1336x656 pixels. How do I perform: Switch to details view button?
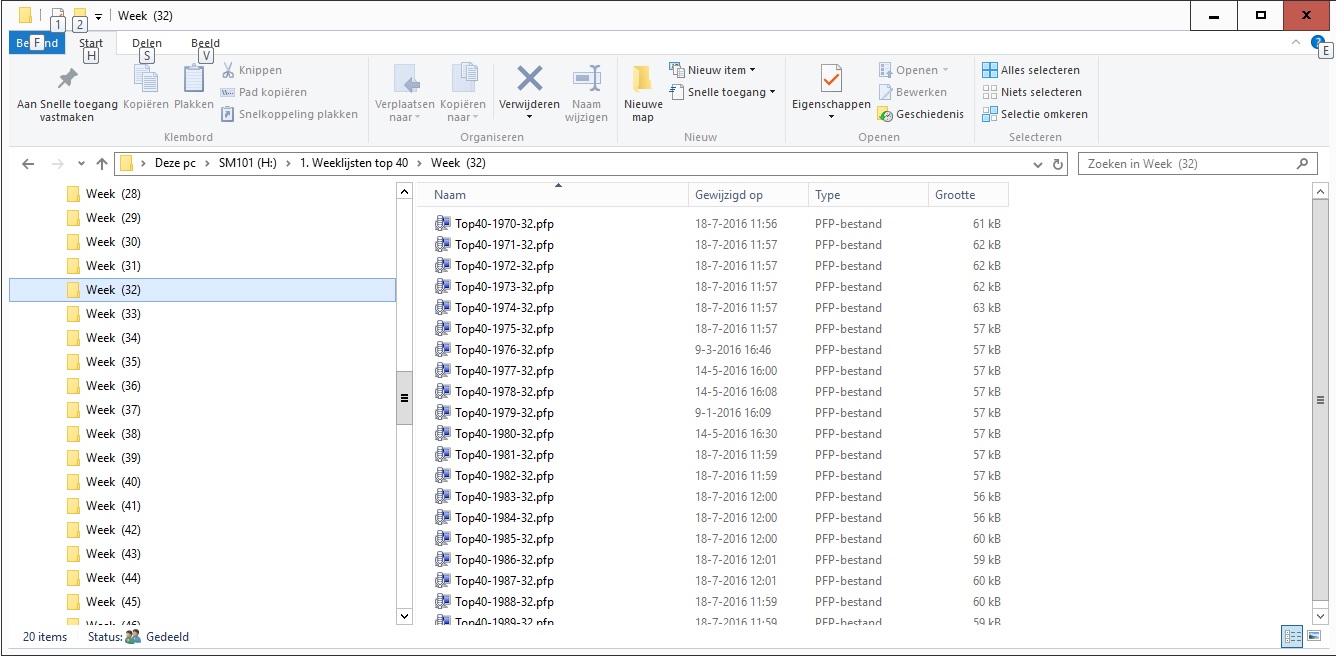(x=1292, y=637)
